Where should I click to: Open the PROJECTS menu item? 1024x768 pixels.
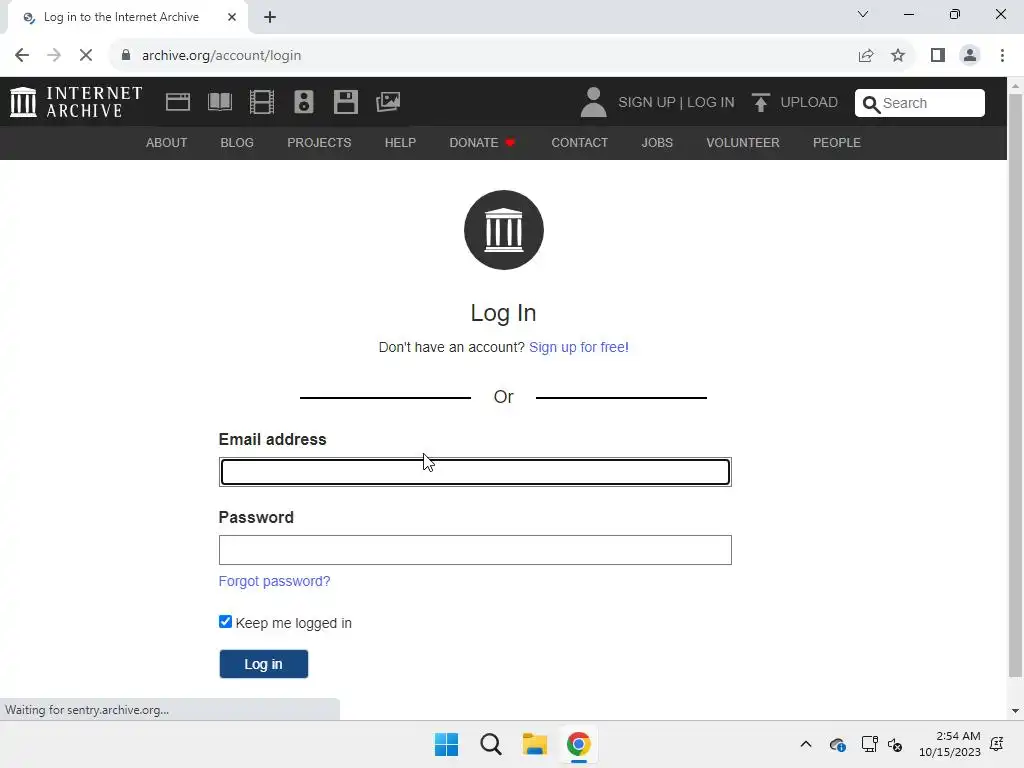(319, 142)
